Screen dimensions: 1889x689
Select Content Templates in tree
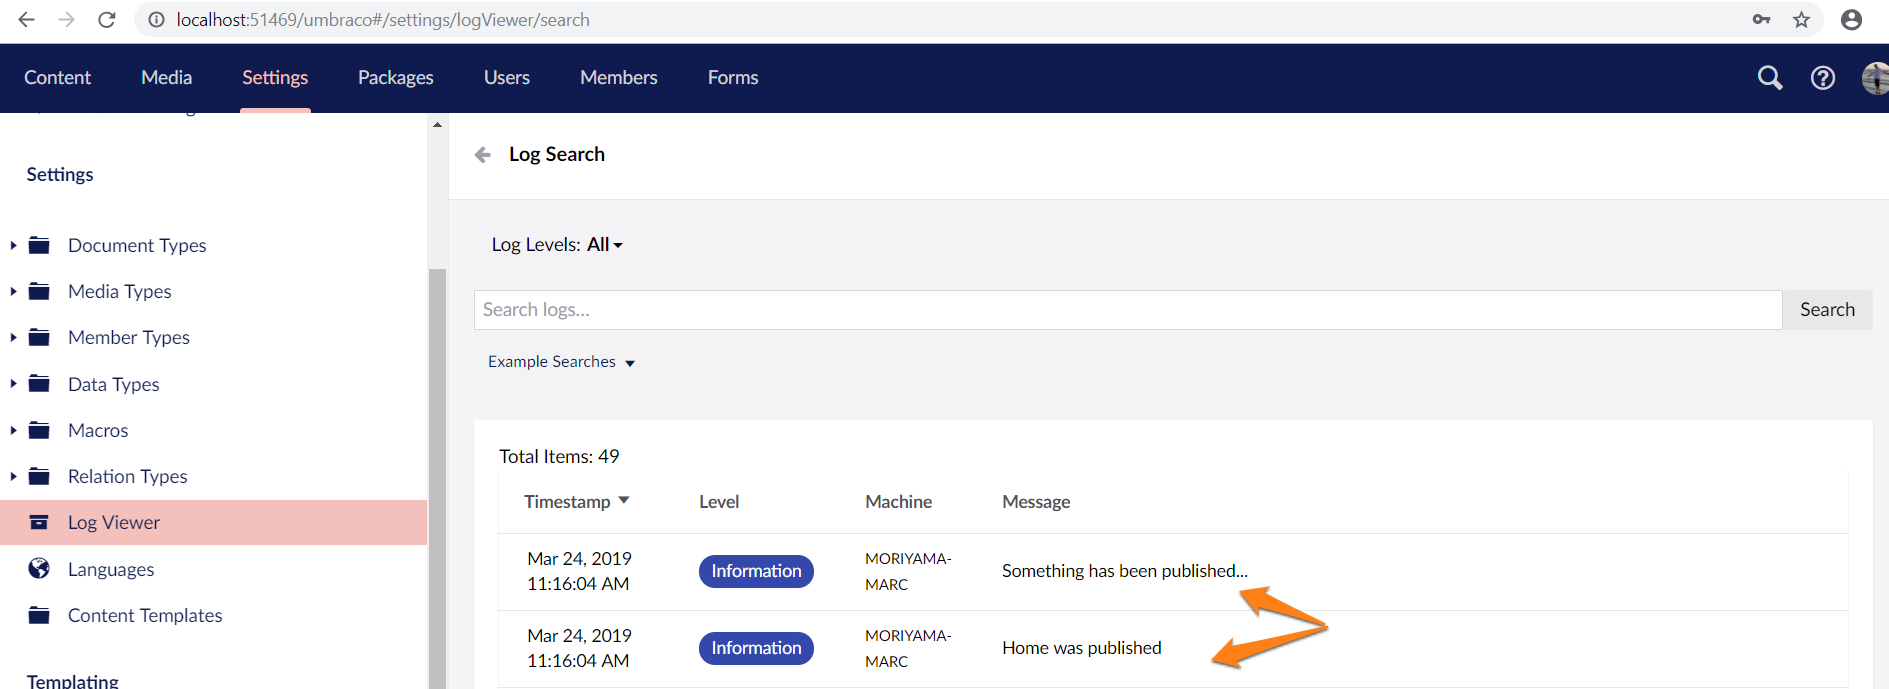click(145, 615)
